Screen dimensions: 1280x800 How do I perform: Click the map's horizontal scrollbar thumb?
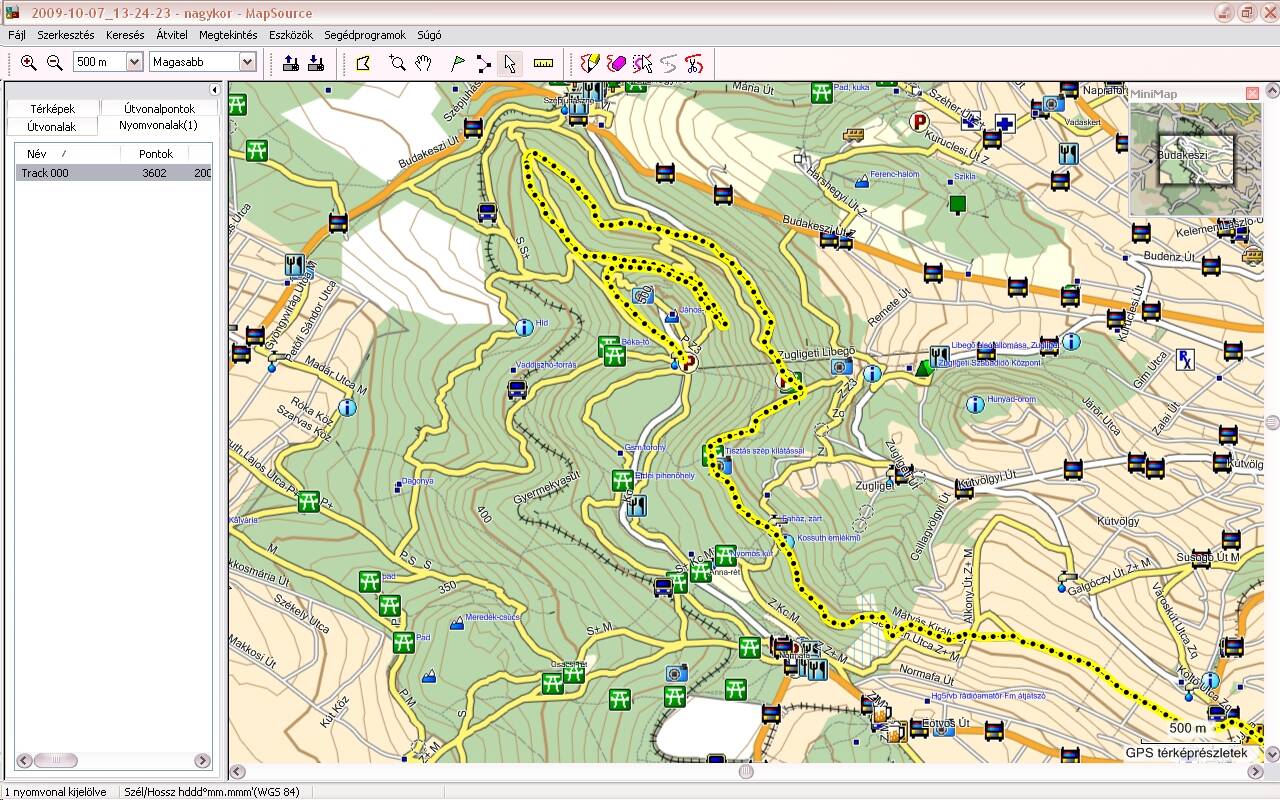[x=746, y=772]
